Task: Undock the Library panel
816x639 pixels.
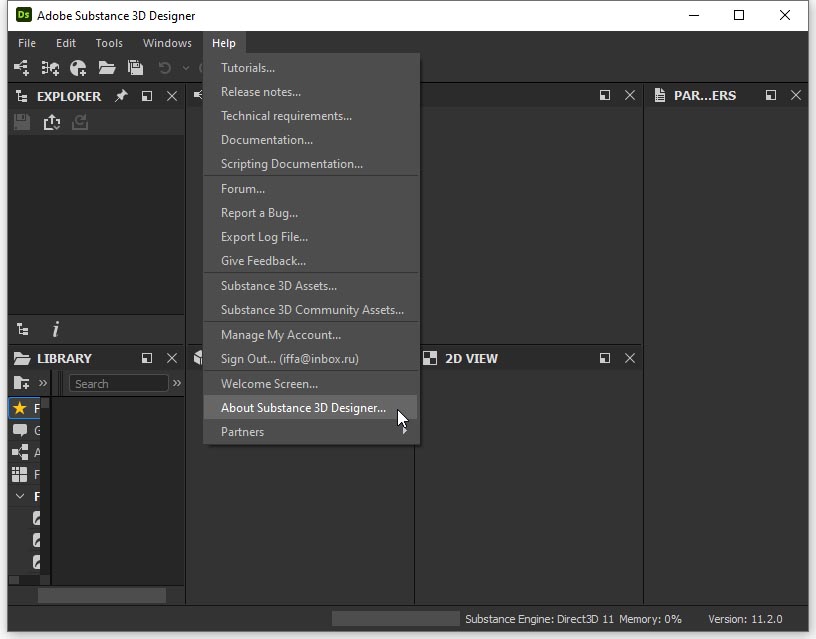Action: click(x=147, y=358)
